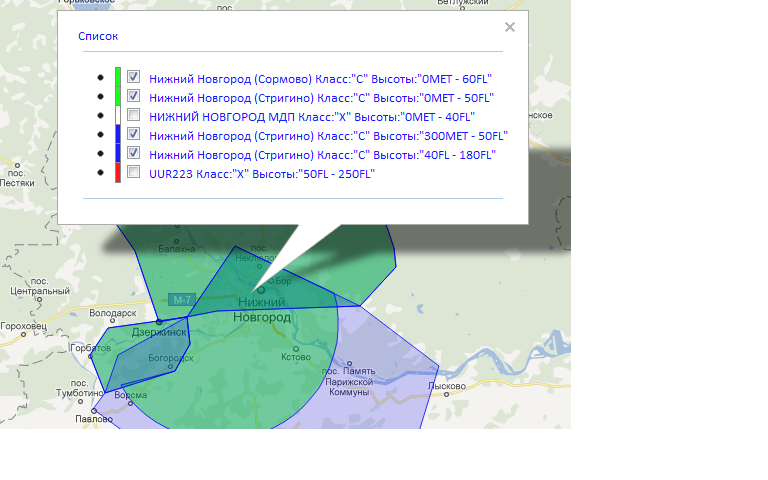Click the green swatch beside the Сормово entry
The height and width of the screenshot is (480, 768).
point(118,77)
